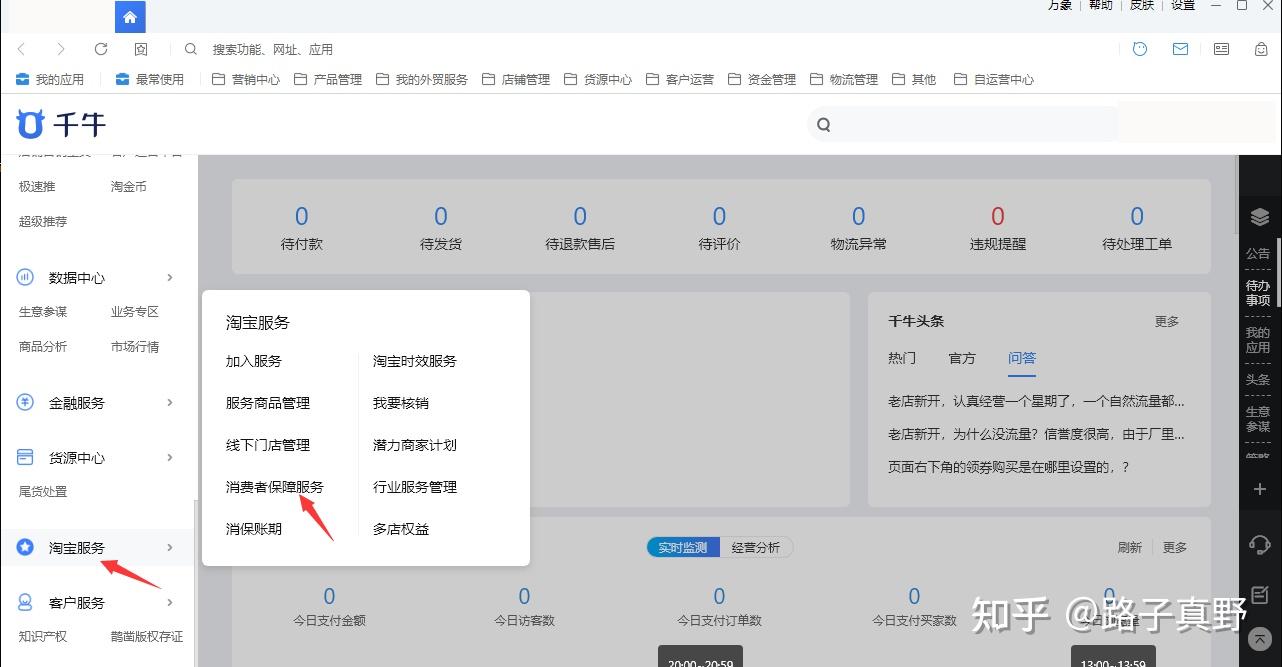
Task: Select the 热门 tab in 千牛头条
Action: [x=902, y=358]
